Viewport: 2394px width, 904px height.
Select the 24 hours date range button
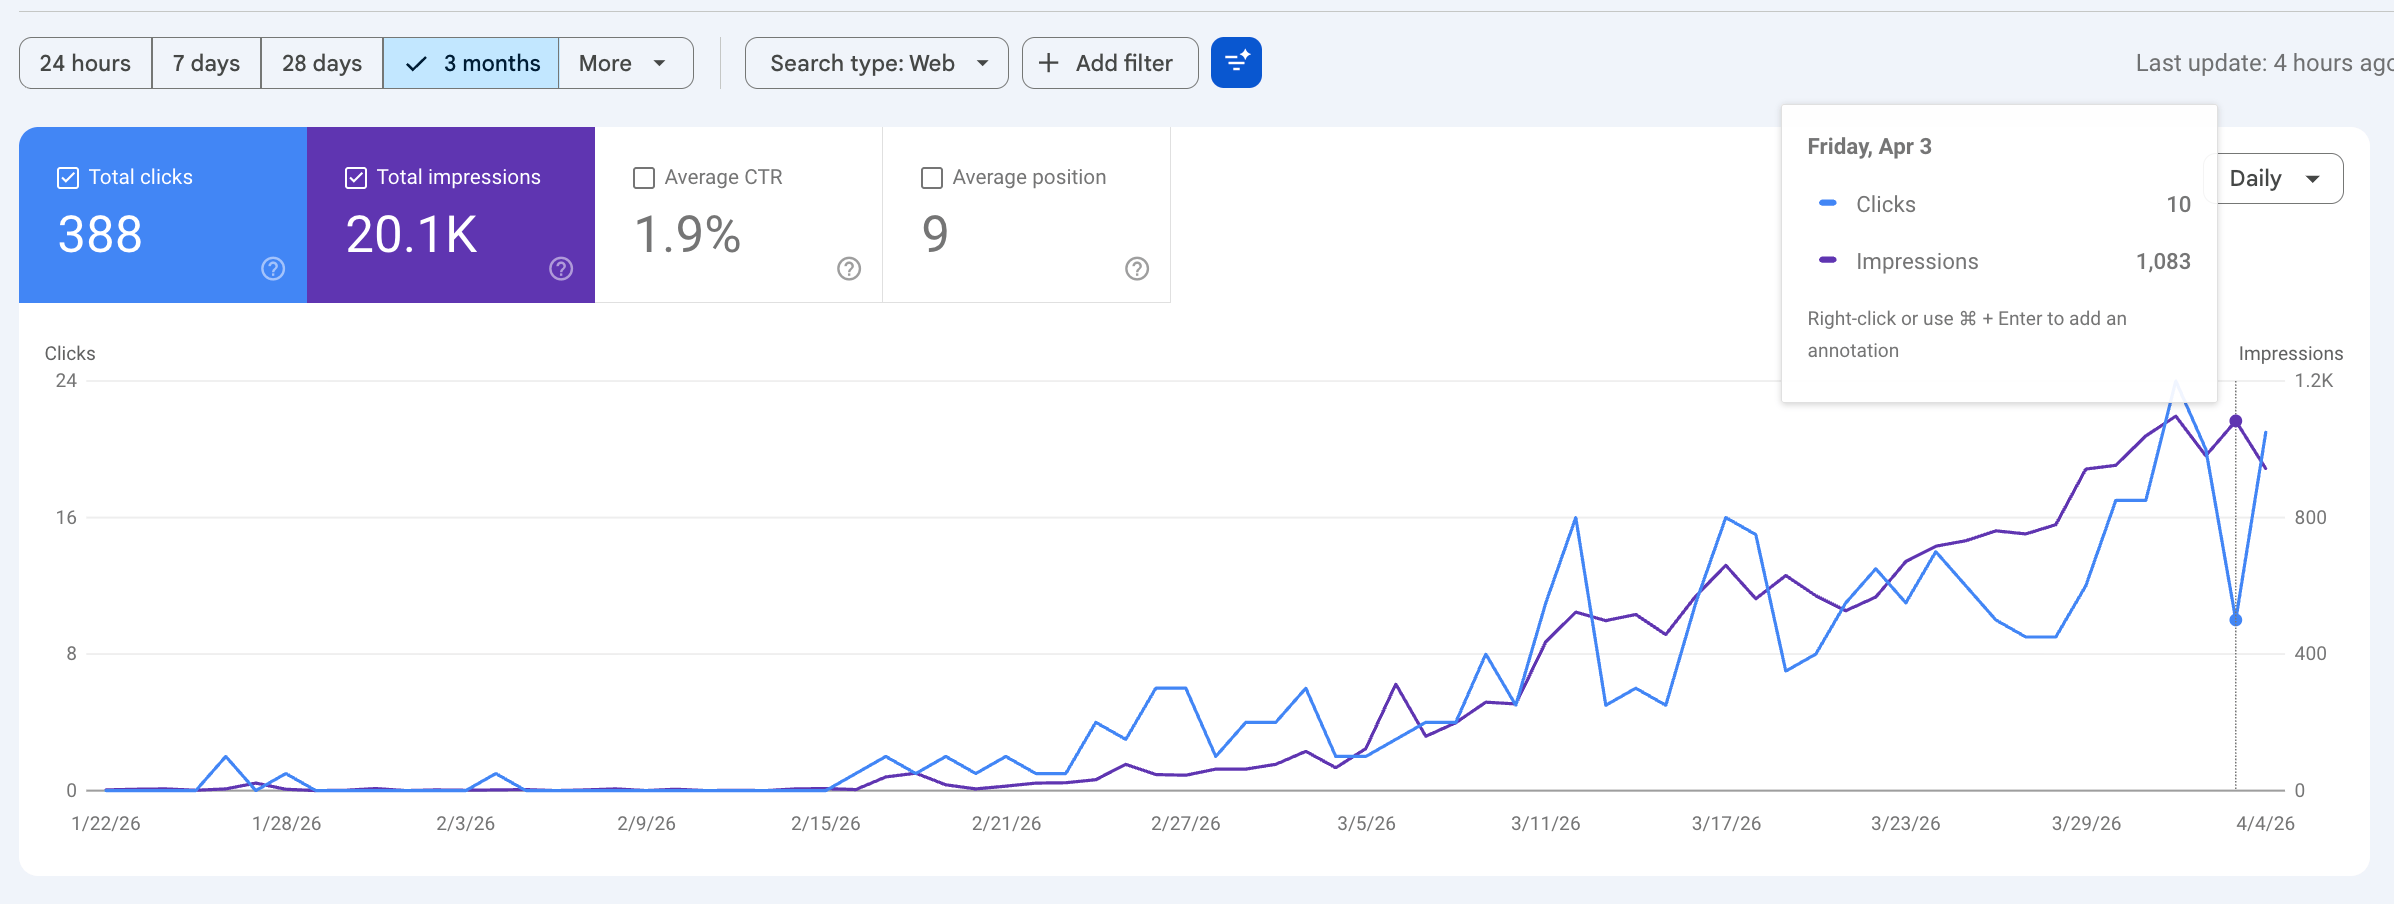point(85,62)
